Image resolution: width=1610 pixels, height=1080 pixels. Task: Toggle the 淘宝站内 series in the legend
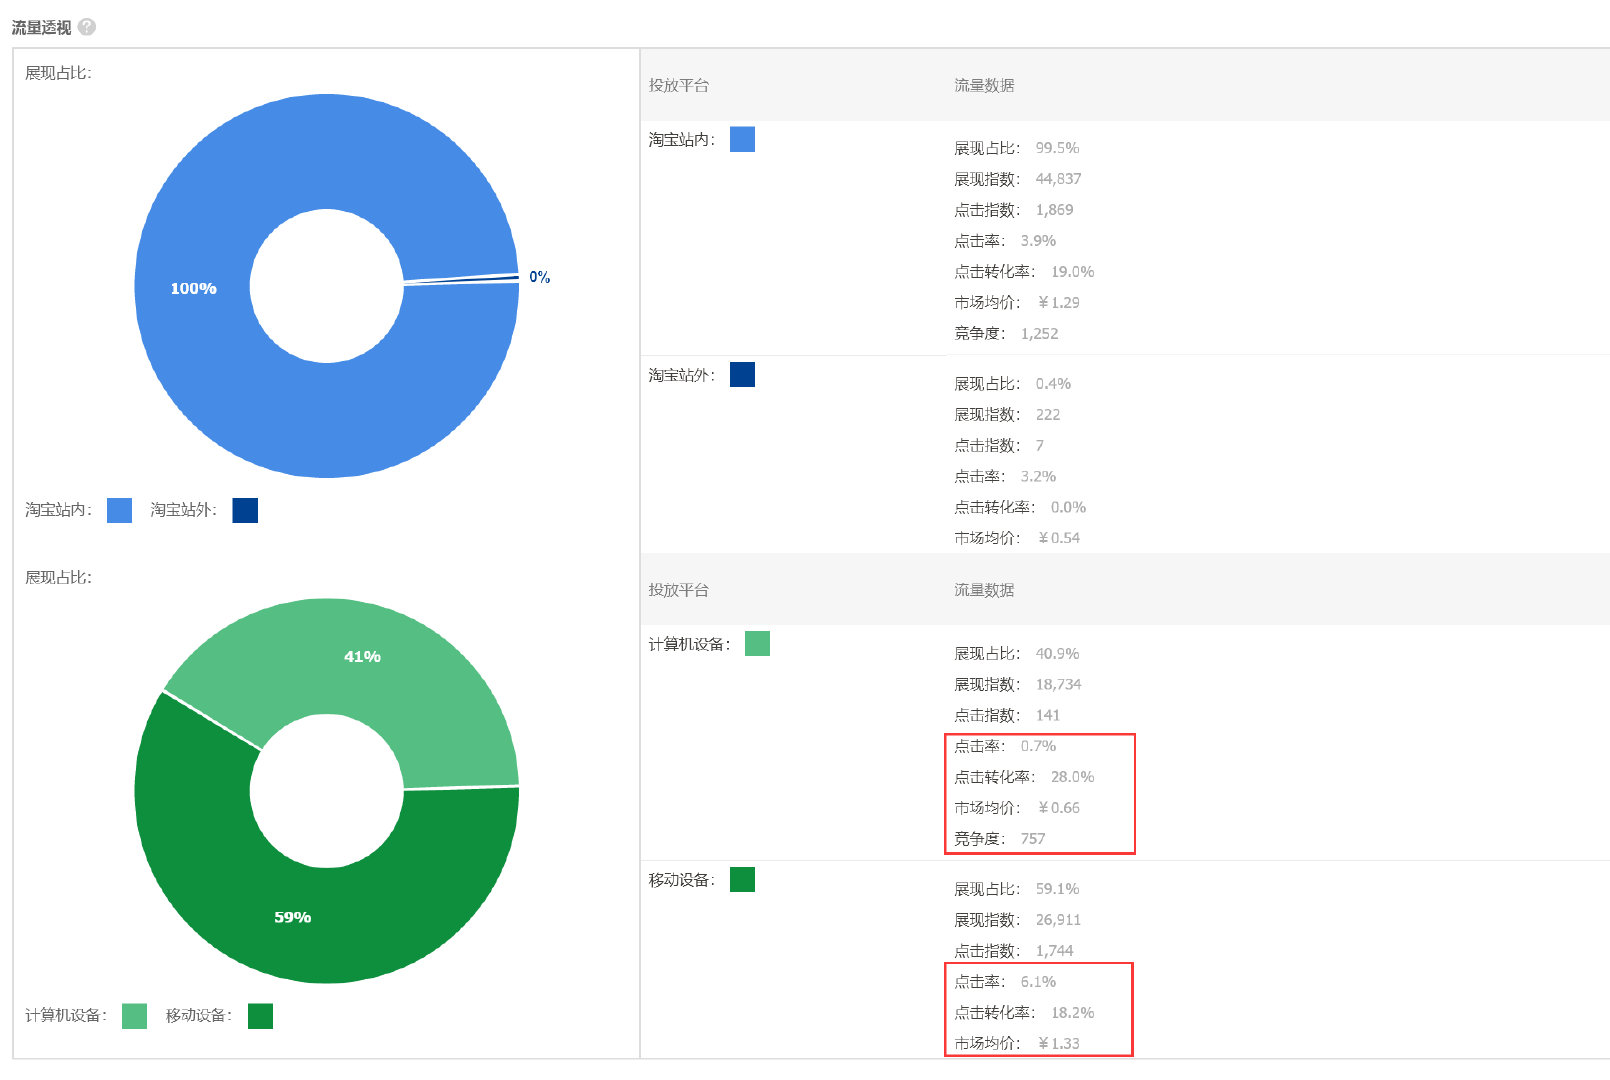point(118,510)
